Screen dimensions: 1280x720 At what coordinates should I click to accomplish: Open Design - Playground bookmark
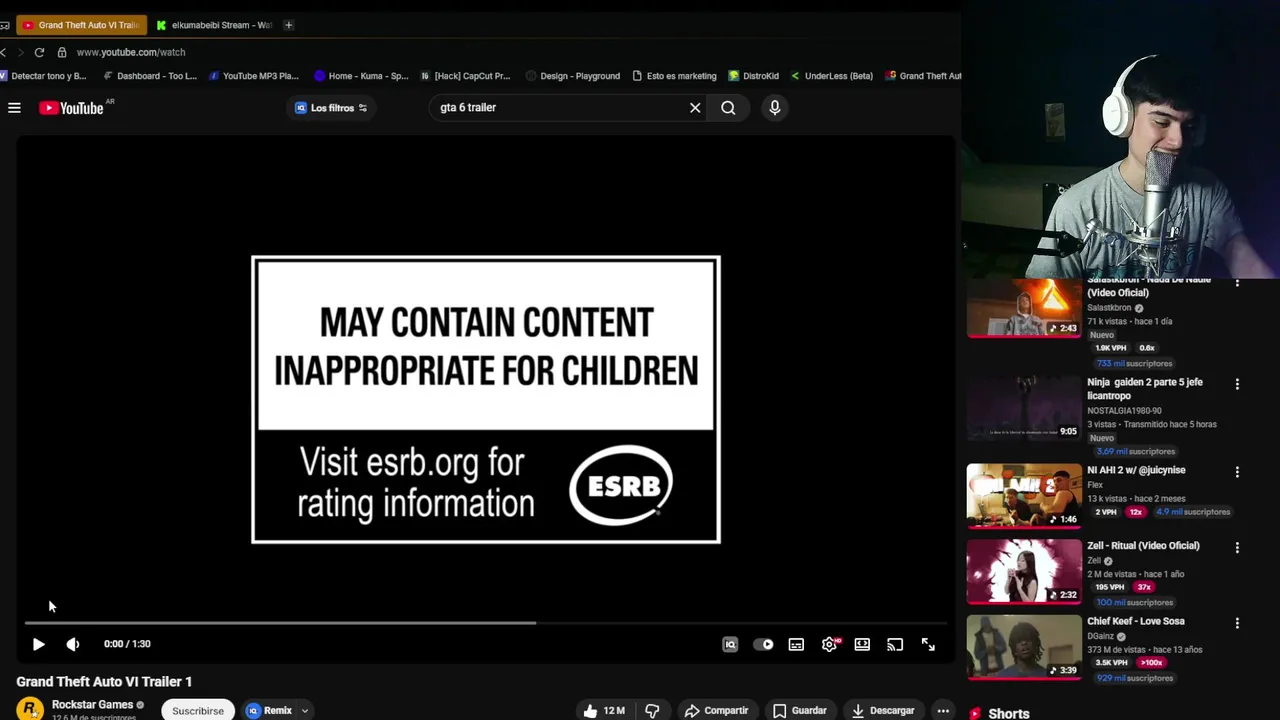click(x=573, y=76)
